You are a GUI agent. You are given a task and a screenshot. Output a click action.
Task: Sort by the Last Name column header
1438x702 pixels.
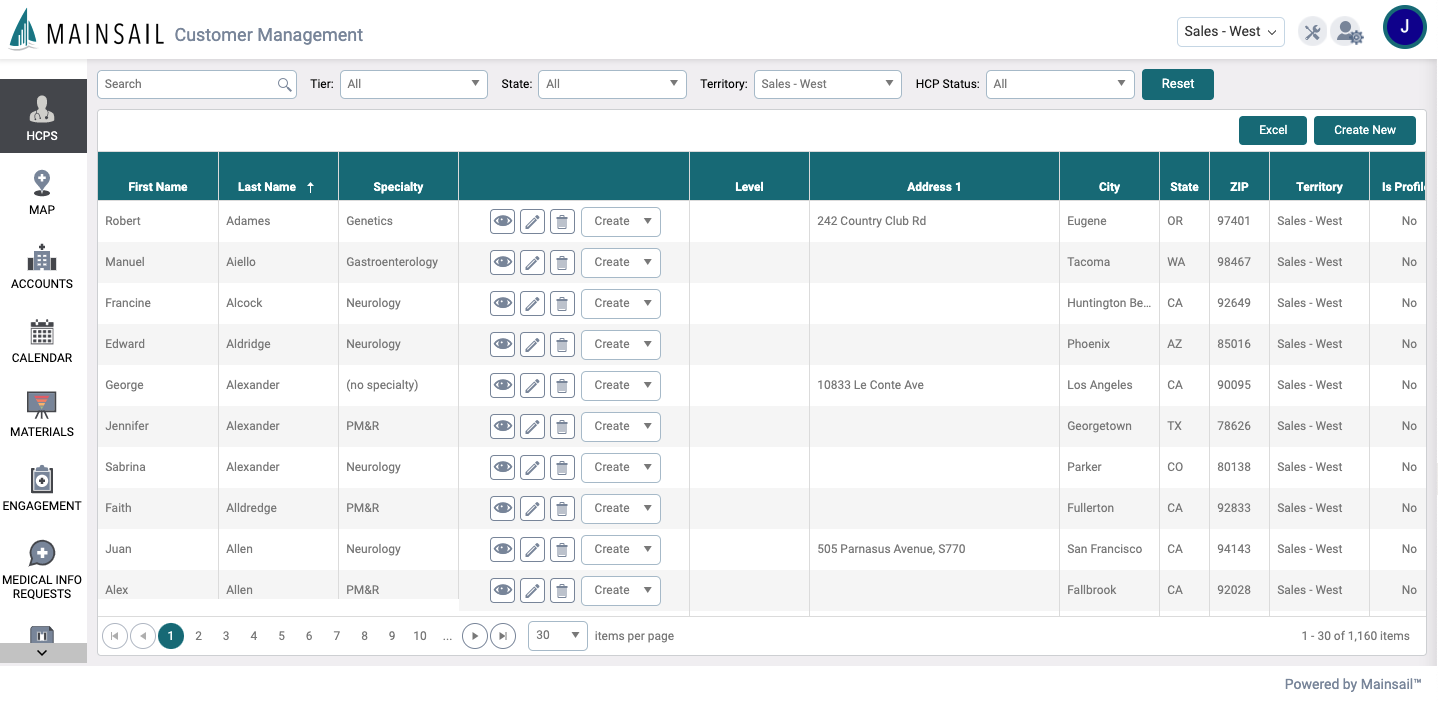point(267,187)
